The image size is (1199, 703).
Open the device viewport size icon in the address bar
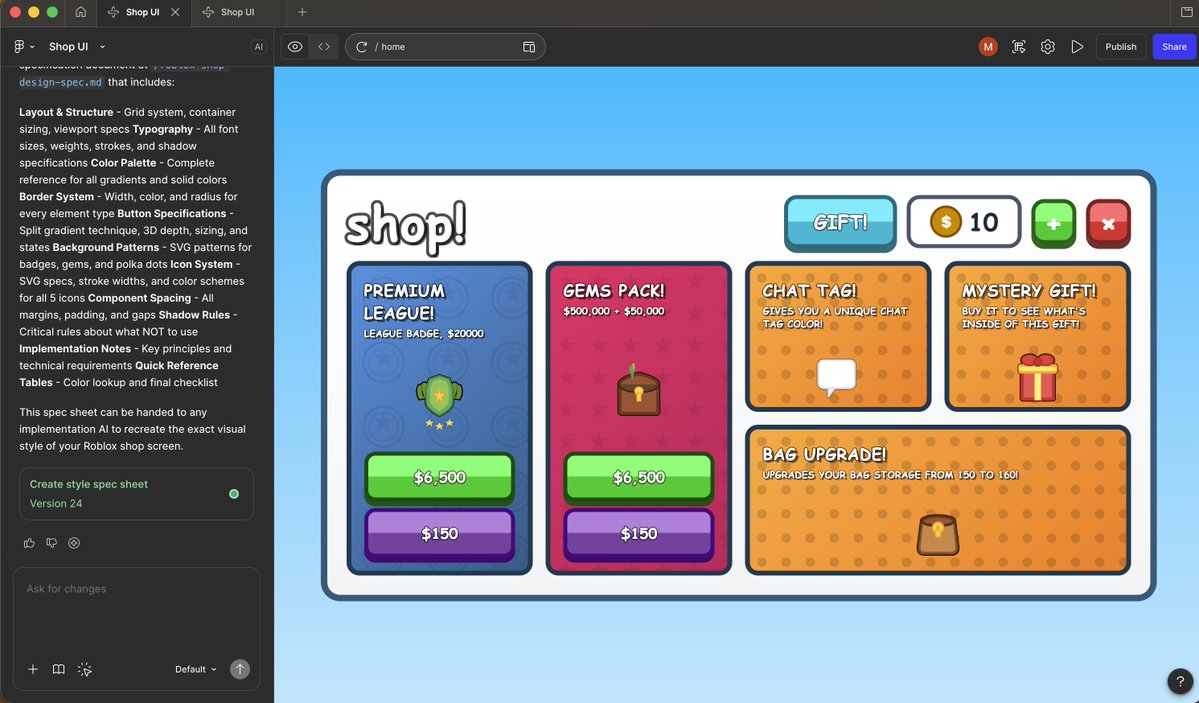528,47
